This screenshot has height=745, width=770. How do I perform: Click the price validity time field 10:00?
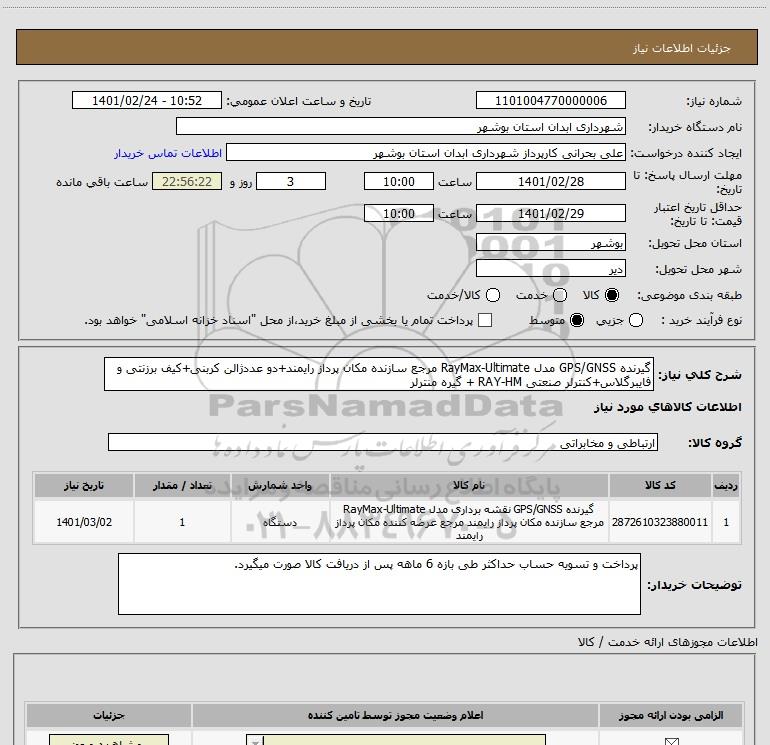click(x=399, y=213)
